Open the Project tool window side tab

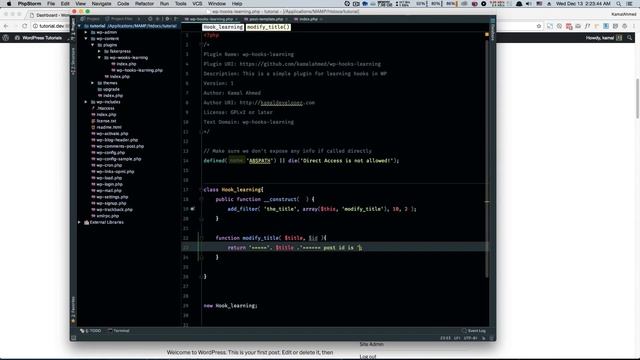73,28
